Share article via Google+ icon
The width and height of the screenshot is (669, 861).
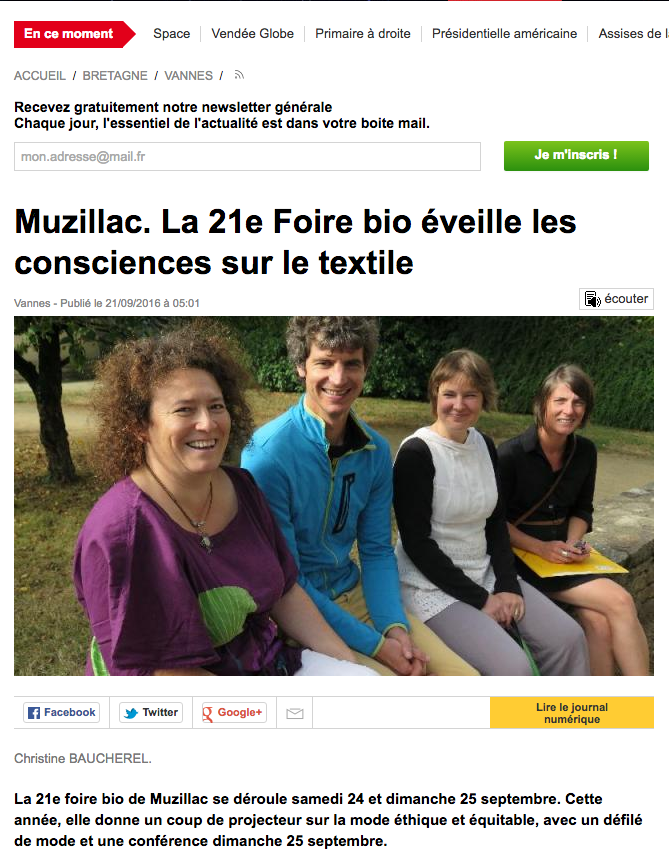click(x=208, y=713)
